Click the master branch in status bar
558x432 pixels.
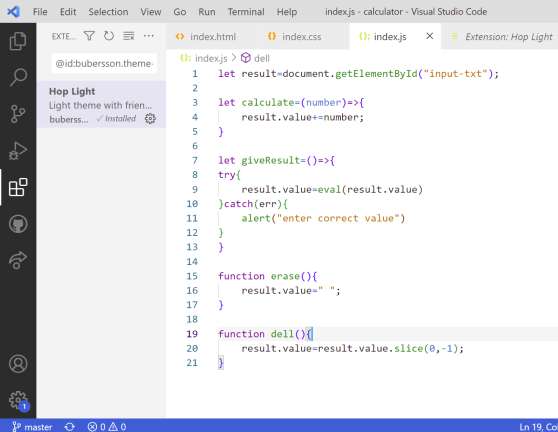[32, 426]
